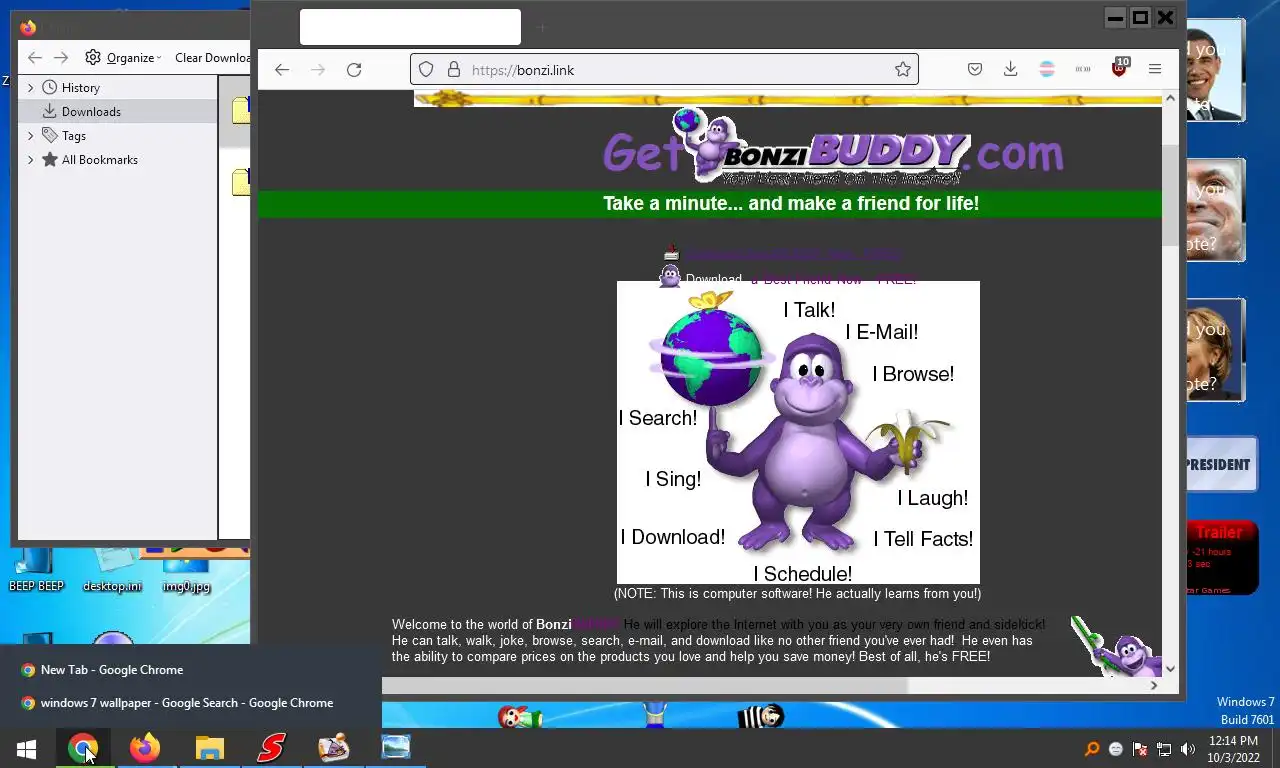Click the page's vertical scrollbar thumb

pyautogui.click(x=1170, y=195)
